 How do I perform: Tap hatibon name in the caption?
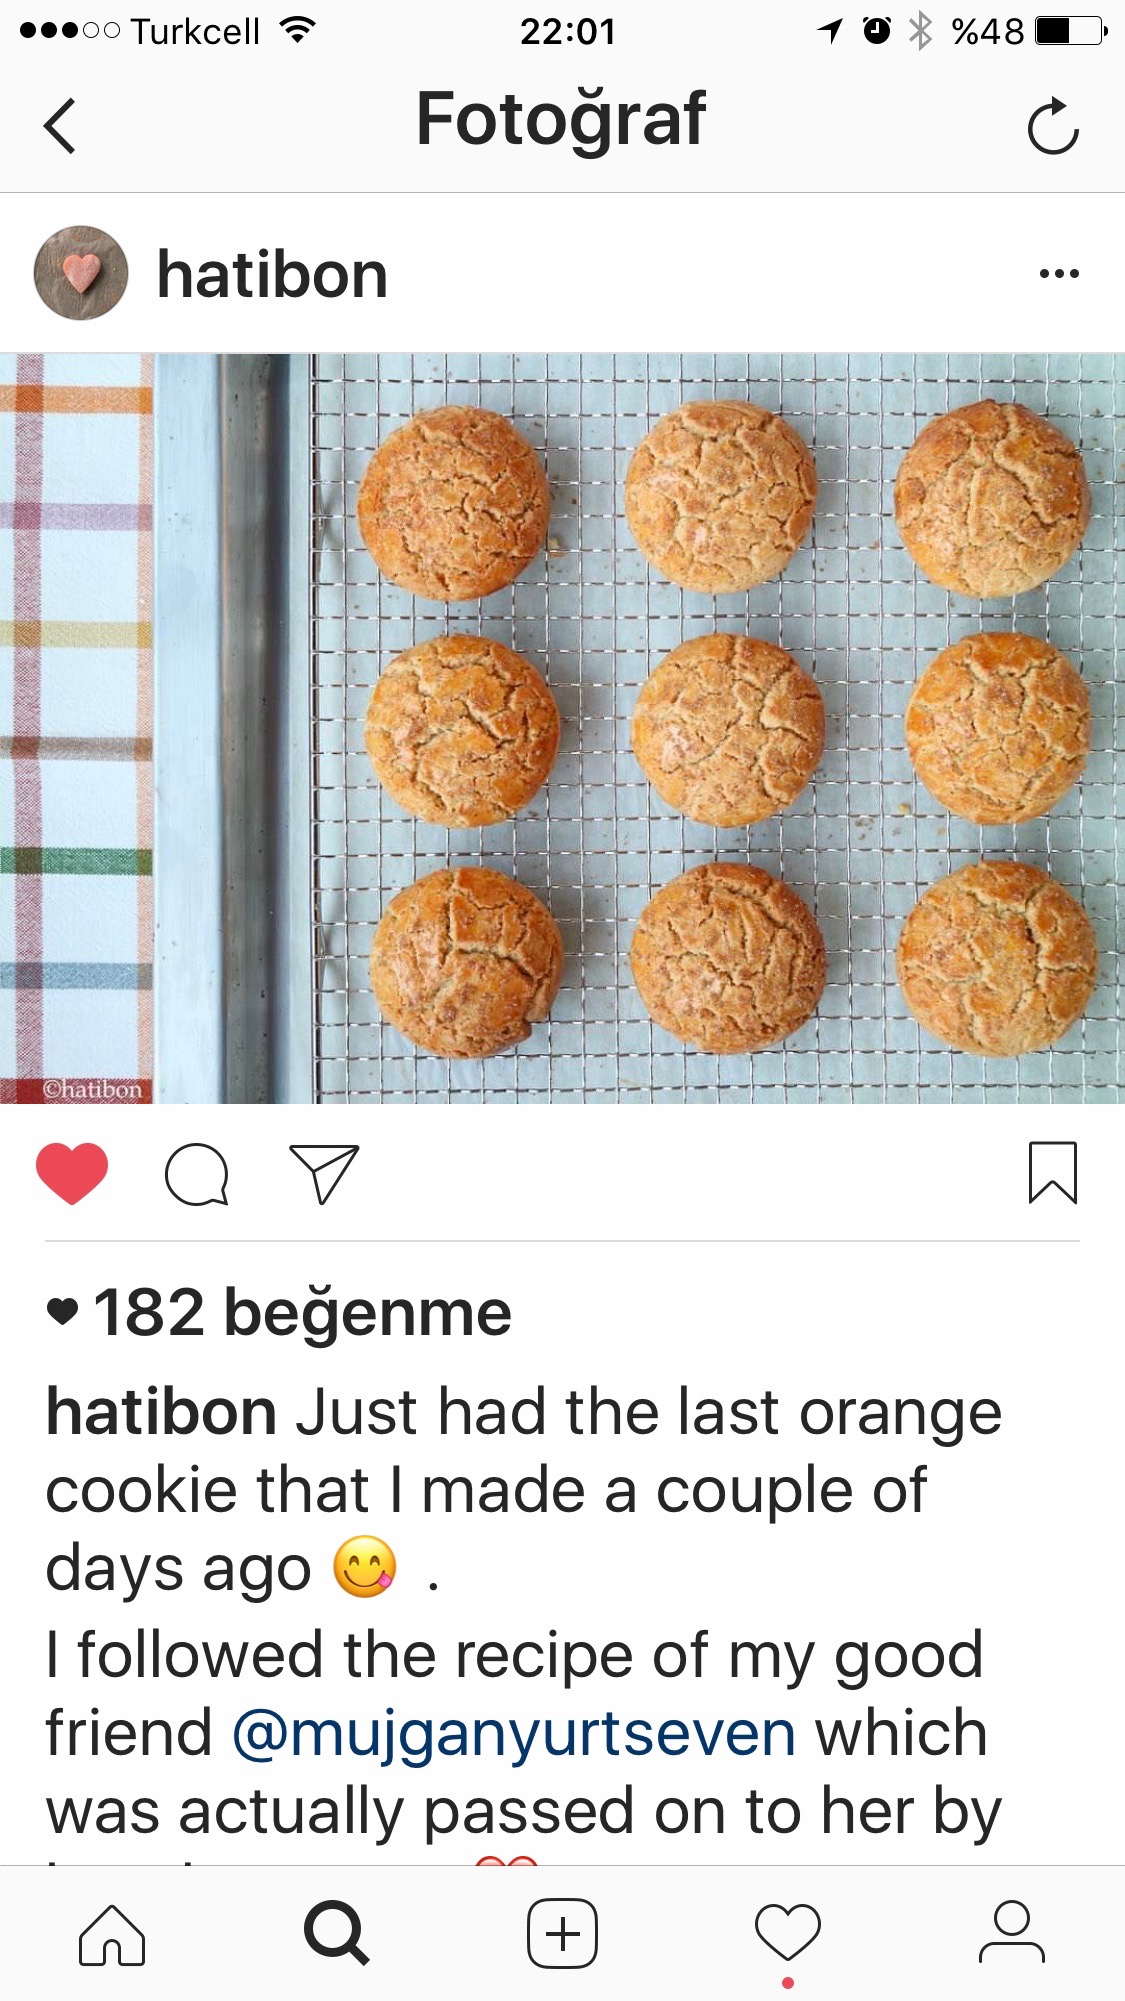[161, 1412]
